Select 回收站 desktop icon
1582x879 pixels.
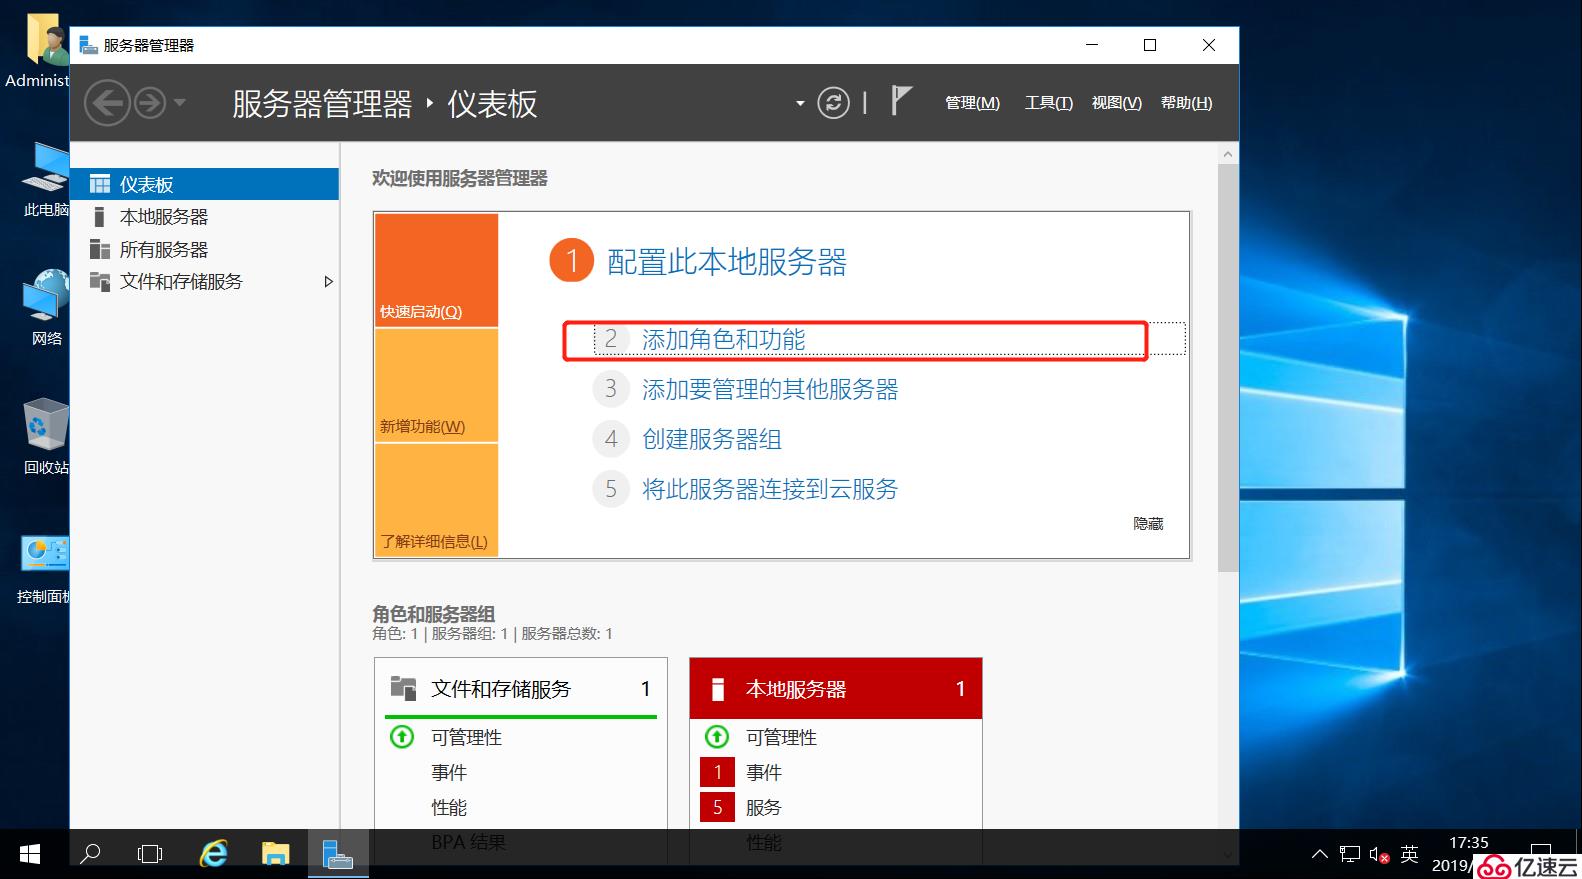pos(46,437)
